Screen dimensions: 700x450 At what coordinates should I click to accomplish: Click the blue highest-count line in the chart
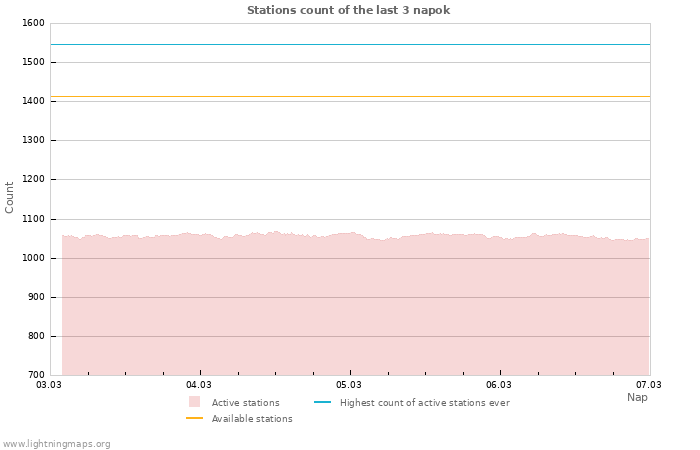click(350, 45)
